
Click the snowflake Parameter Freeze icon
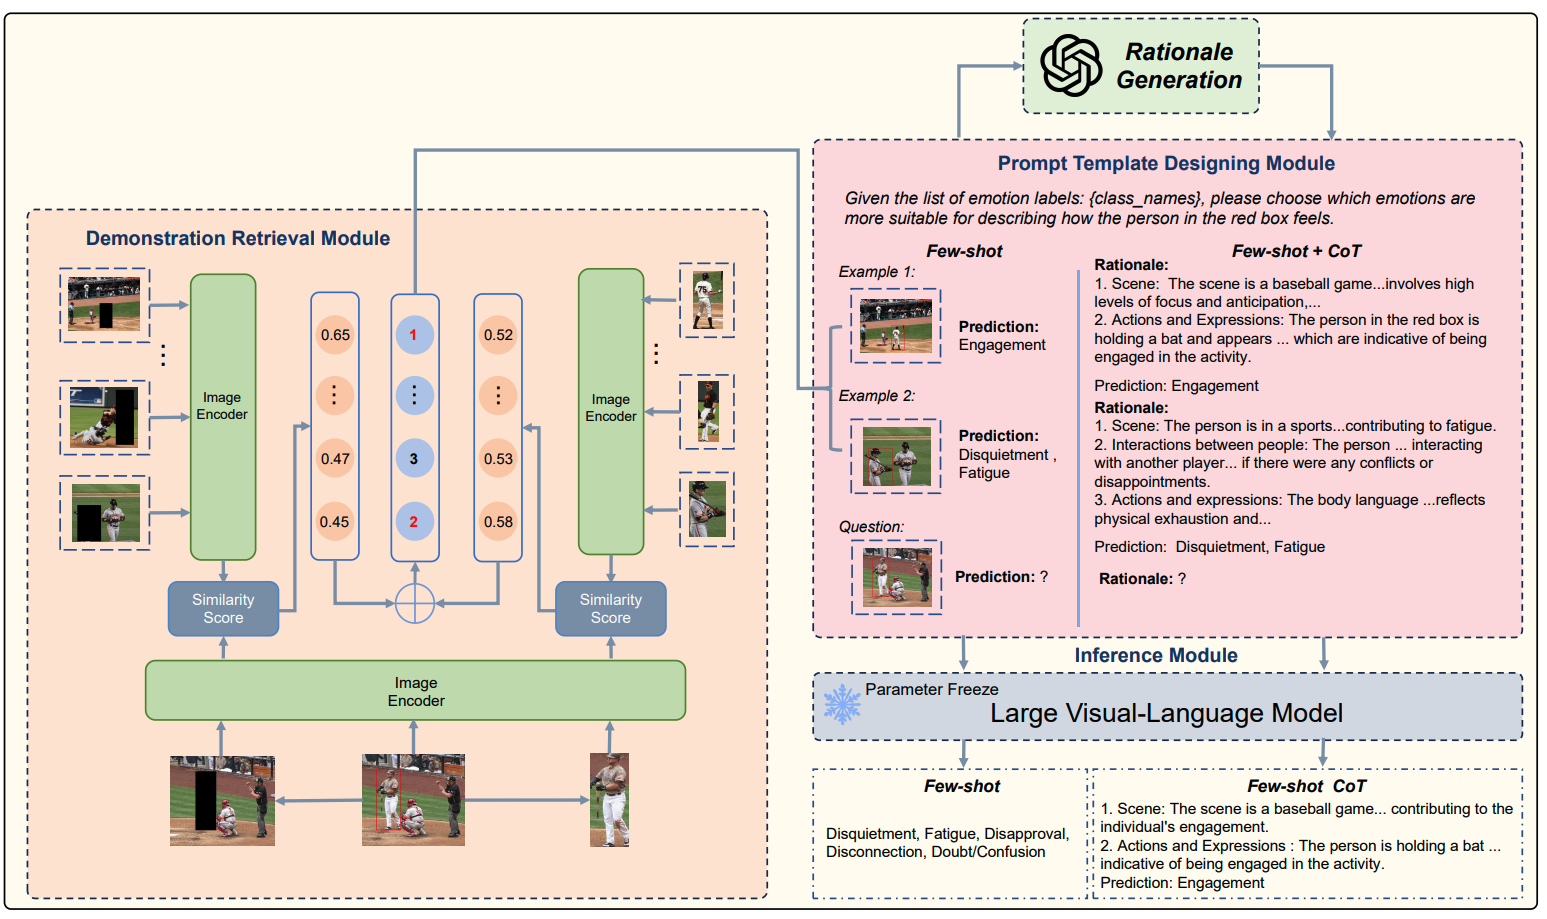(x=842, y=704)
